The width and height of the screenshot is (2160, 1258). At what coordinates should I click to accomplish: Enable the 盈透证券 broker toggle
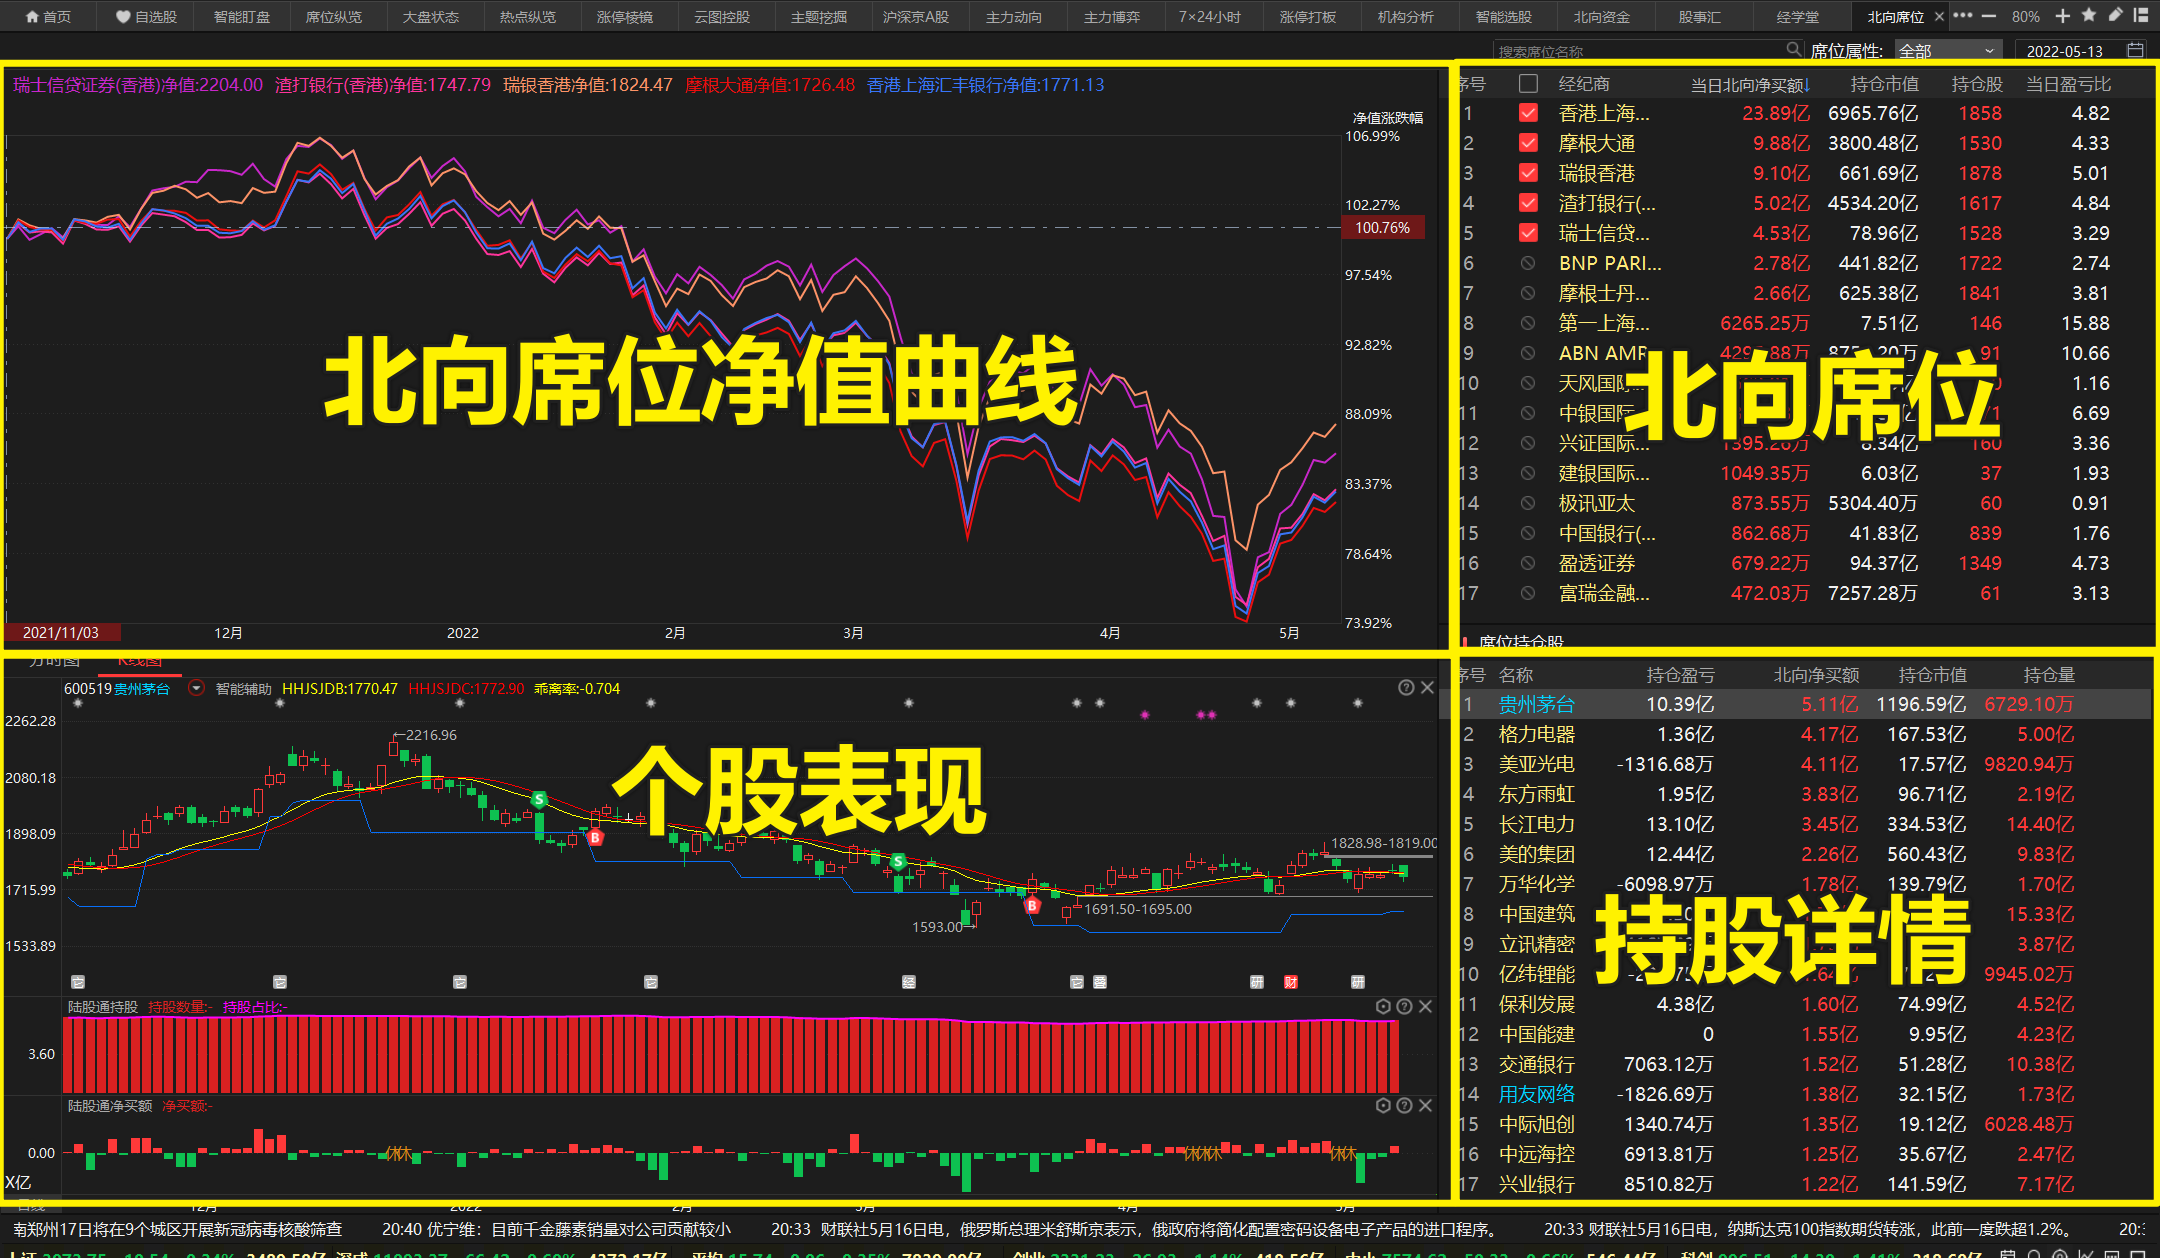pos(1528,563)
